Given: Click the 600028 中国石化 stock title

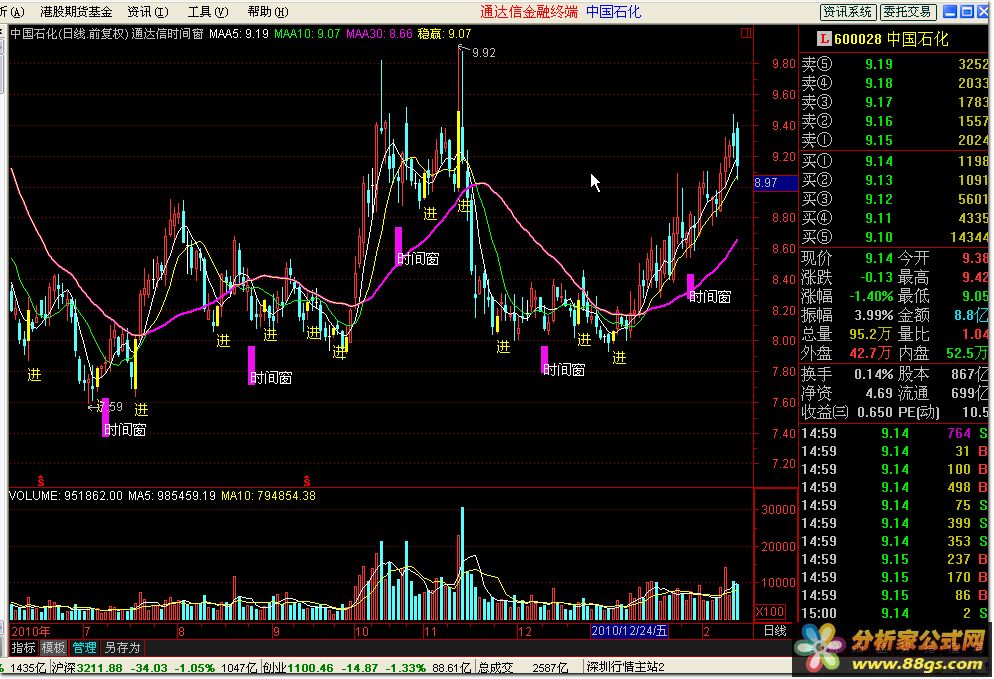Looking at the screenshot, I should (x=891, y=39).
